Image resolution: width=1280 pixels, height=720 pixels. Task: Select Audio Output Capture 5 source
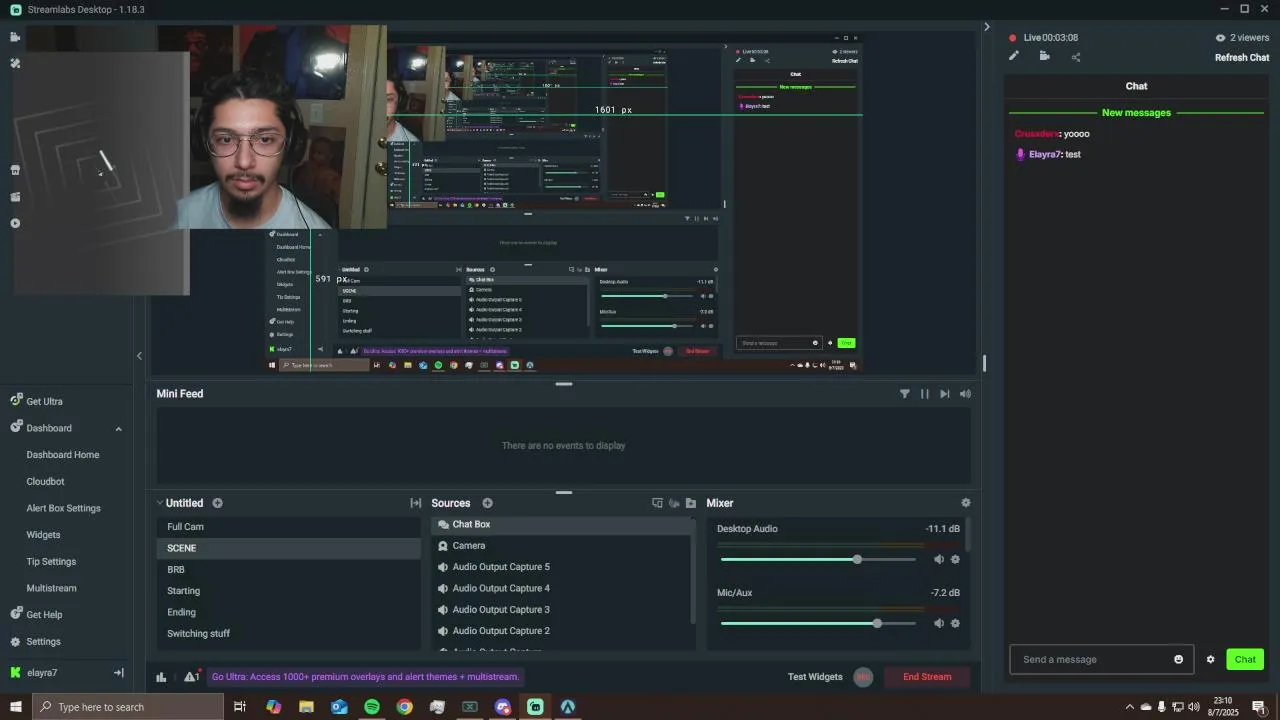(x=561, y=567)
